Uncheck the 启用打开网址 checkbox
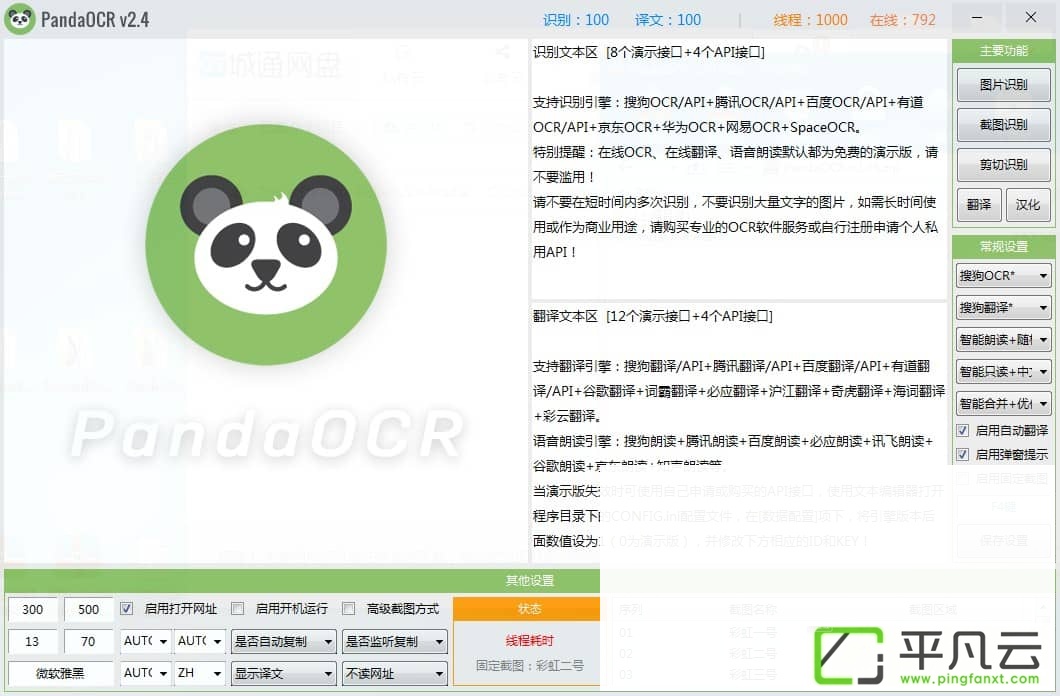 [126, 609]
